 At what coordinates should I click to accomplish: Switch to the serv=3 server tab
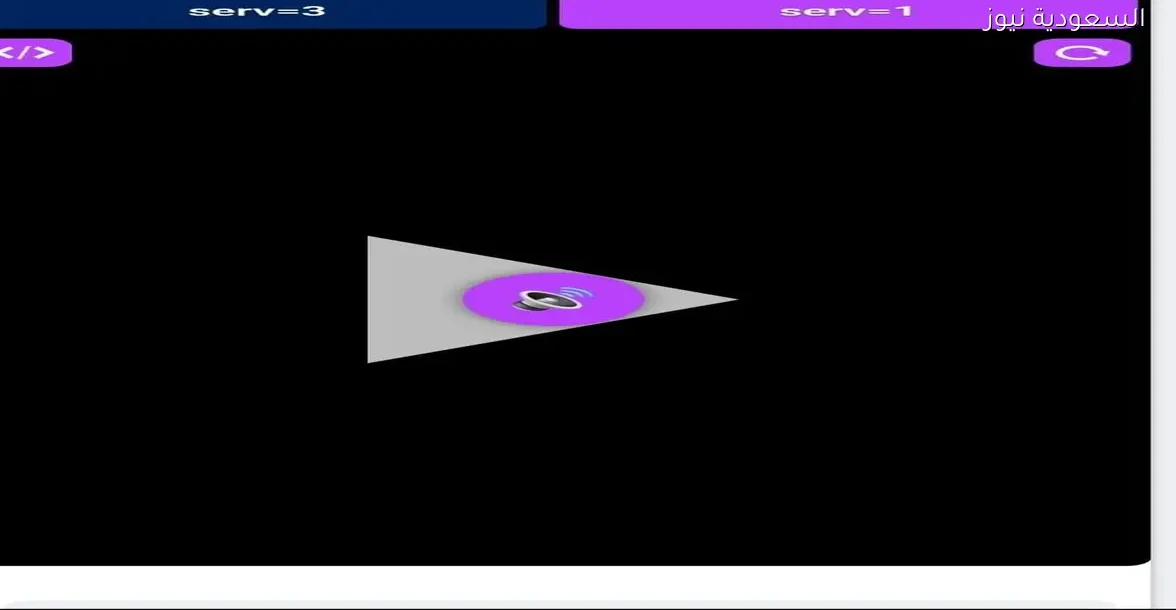pos(258,12)
